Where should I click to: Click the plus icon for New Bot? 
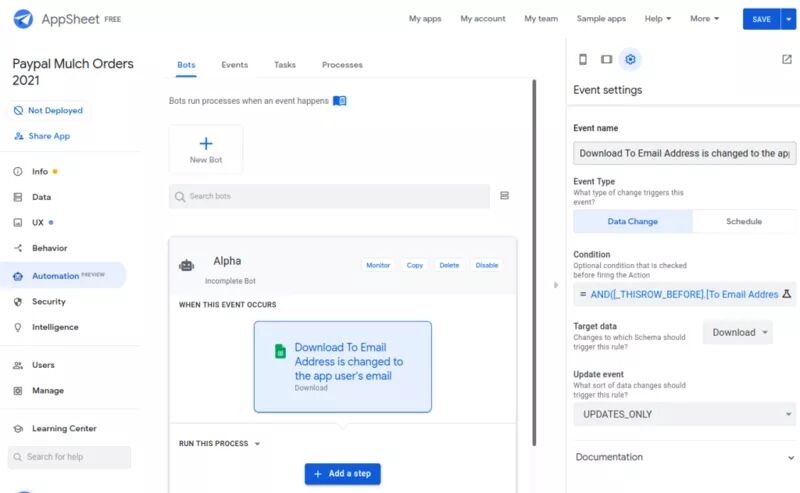(206, 144)
